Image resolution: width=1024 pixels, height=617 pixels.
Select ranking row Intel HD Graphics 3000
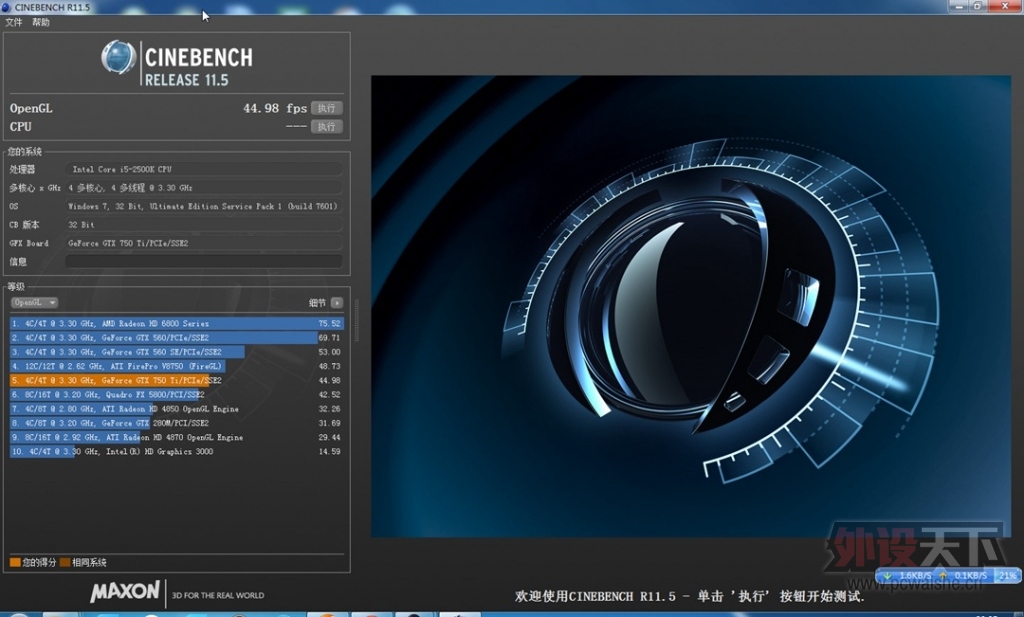176,451
